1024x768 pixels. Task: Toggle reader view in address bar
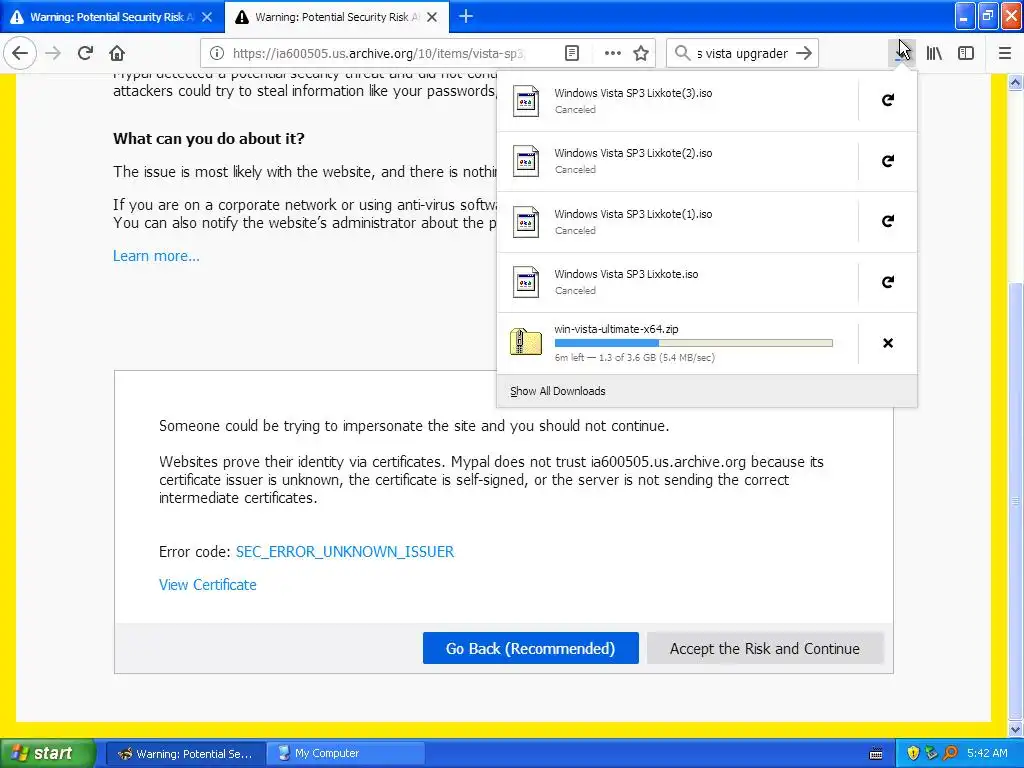pyautogui.click(x=571, y=53)
